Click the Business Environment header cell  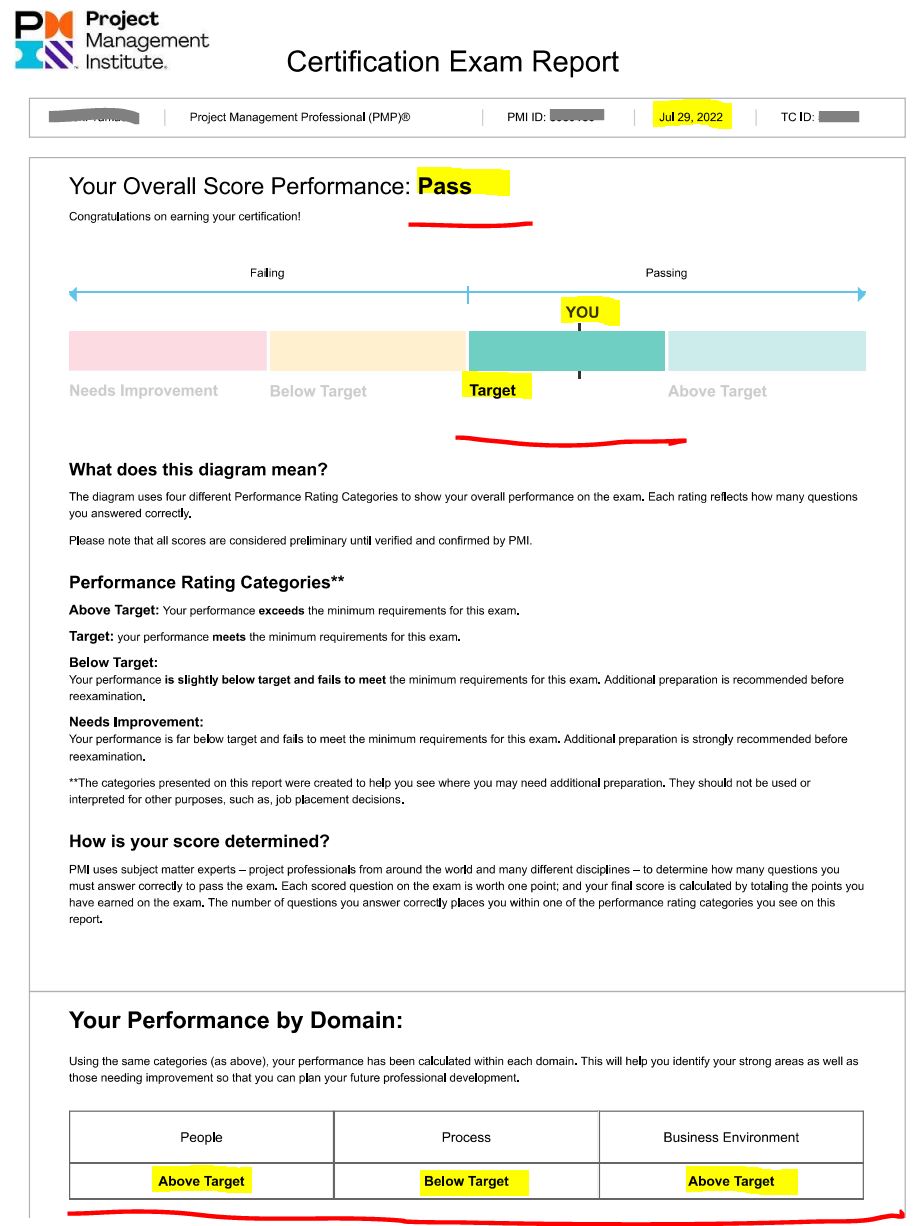pyautogui.click(x=731, y=1137)
